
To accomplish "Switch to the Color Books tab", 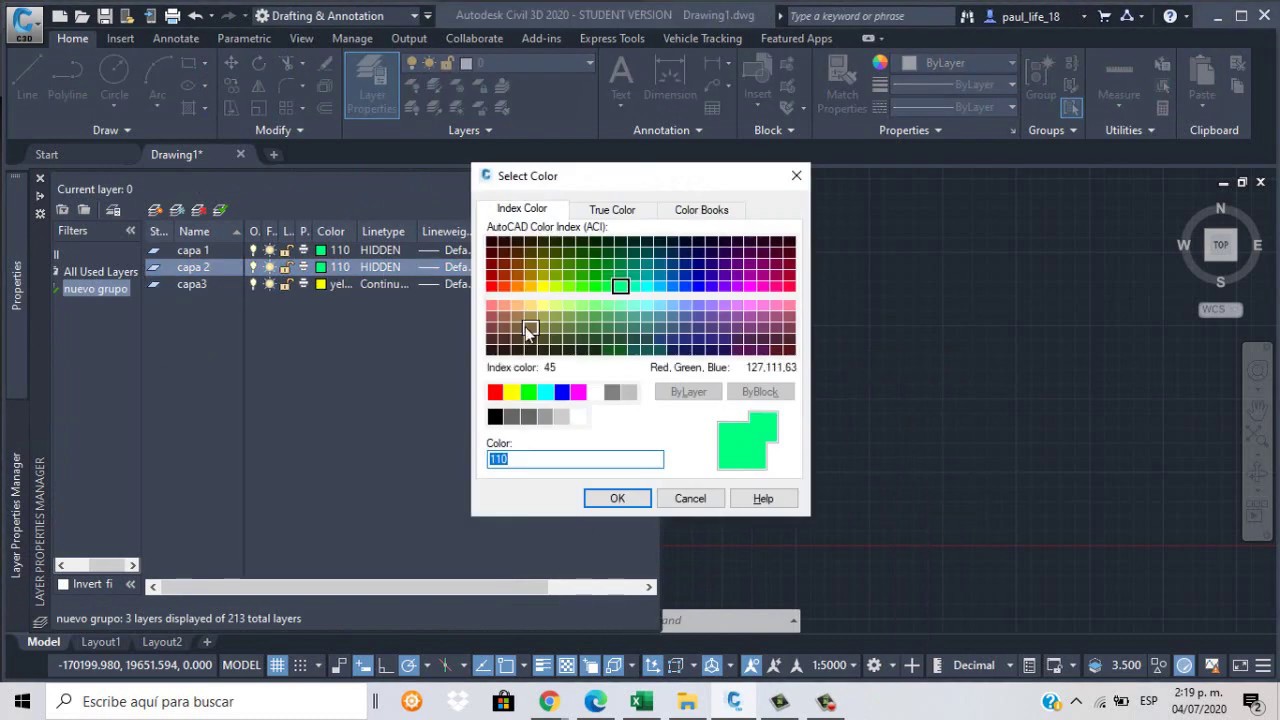I will (x=701, y=210).
